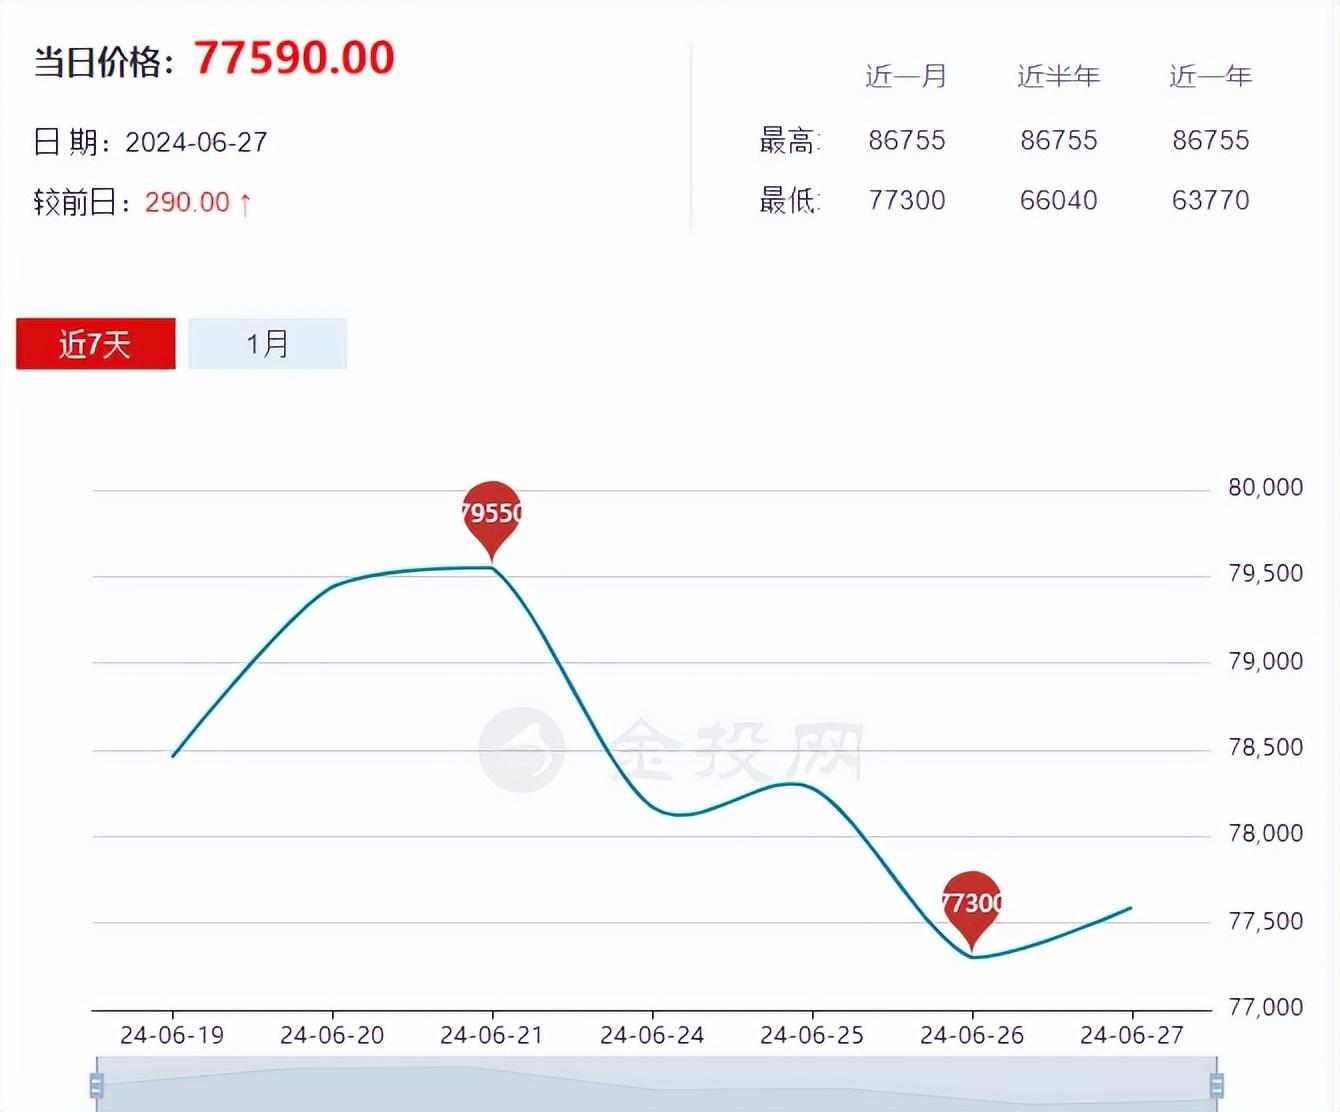Grab the right range slider handle

coord(1217,1084)
